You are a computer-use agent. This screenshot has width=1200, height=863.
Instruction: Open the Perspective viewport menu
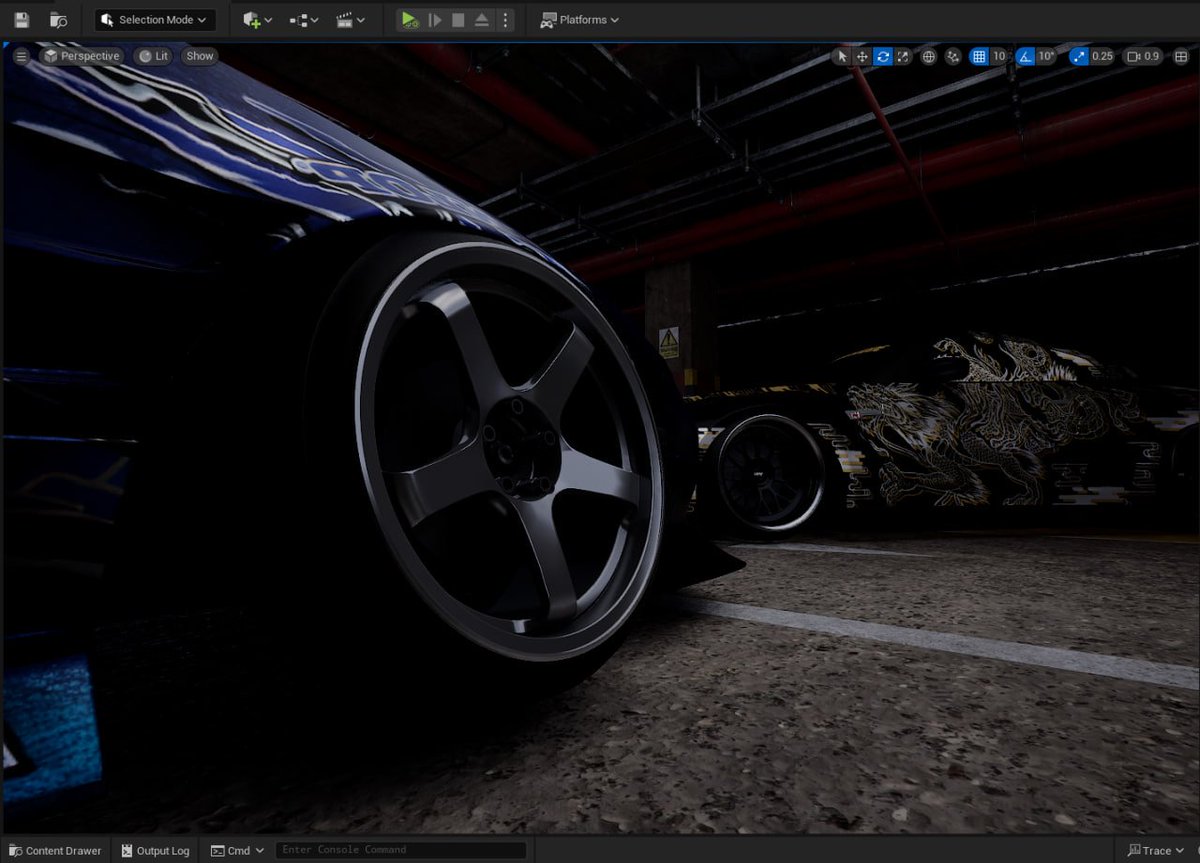click(81, 56)
